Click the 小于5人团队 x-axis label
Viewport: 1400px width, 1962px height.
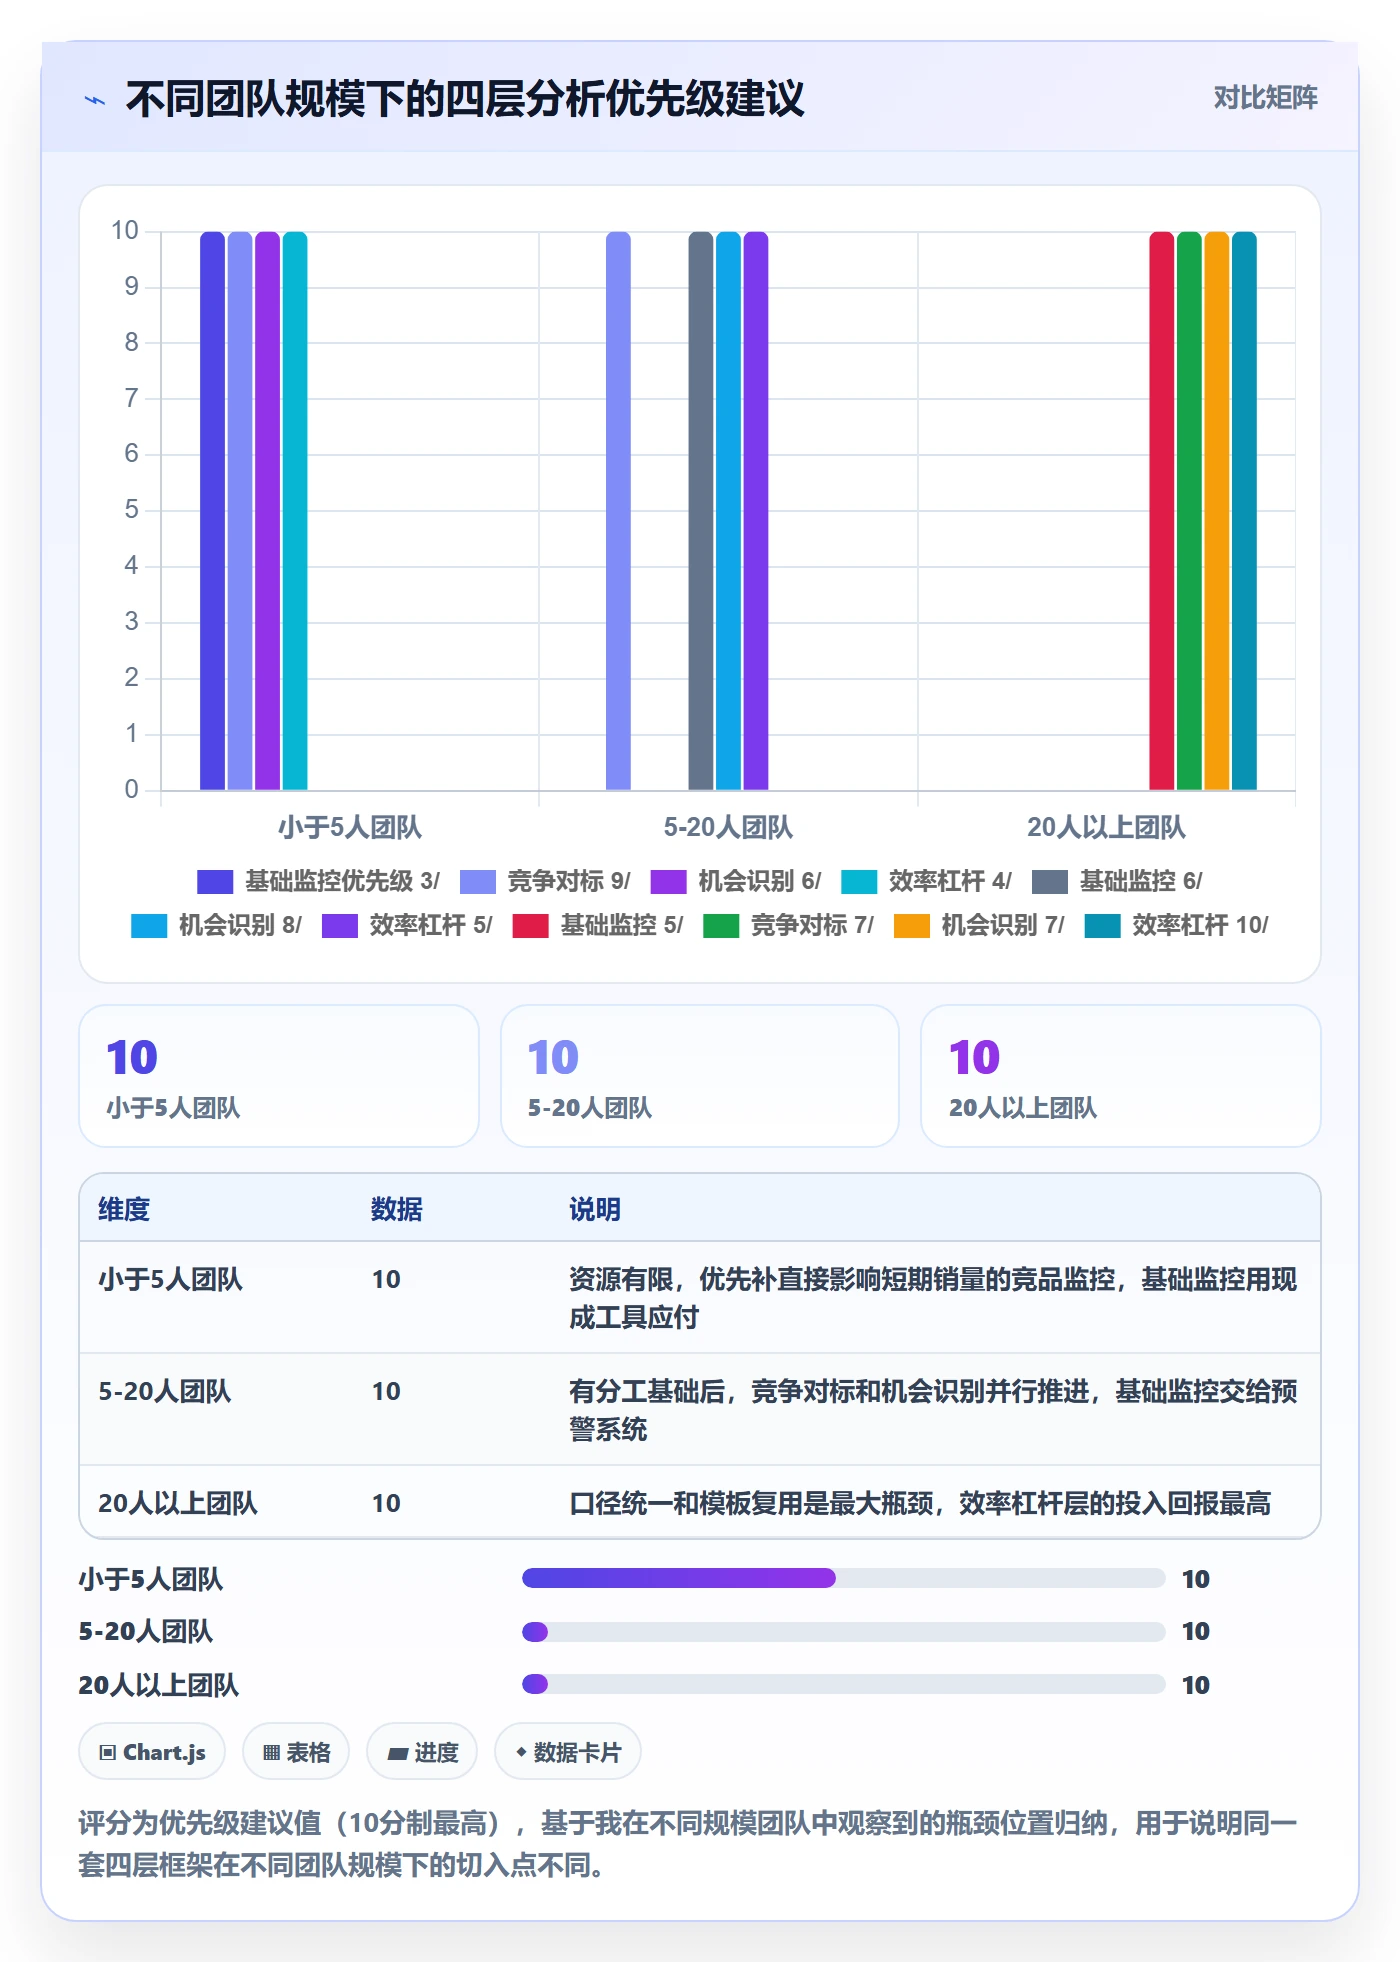point(350,827)
